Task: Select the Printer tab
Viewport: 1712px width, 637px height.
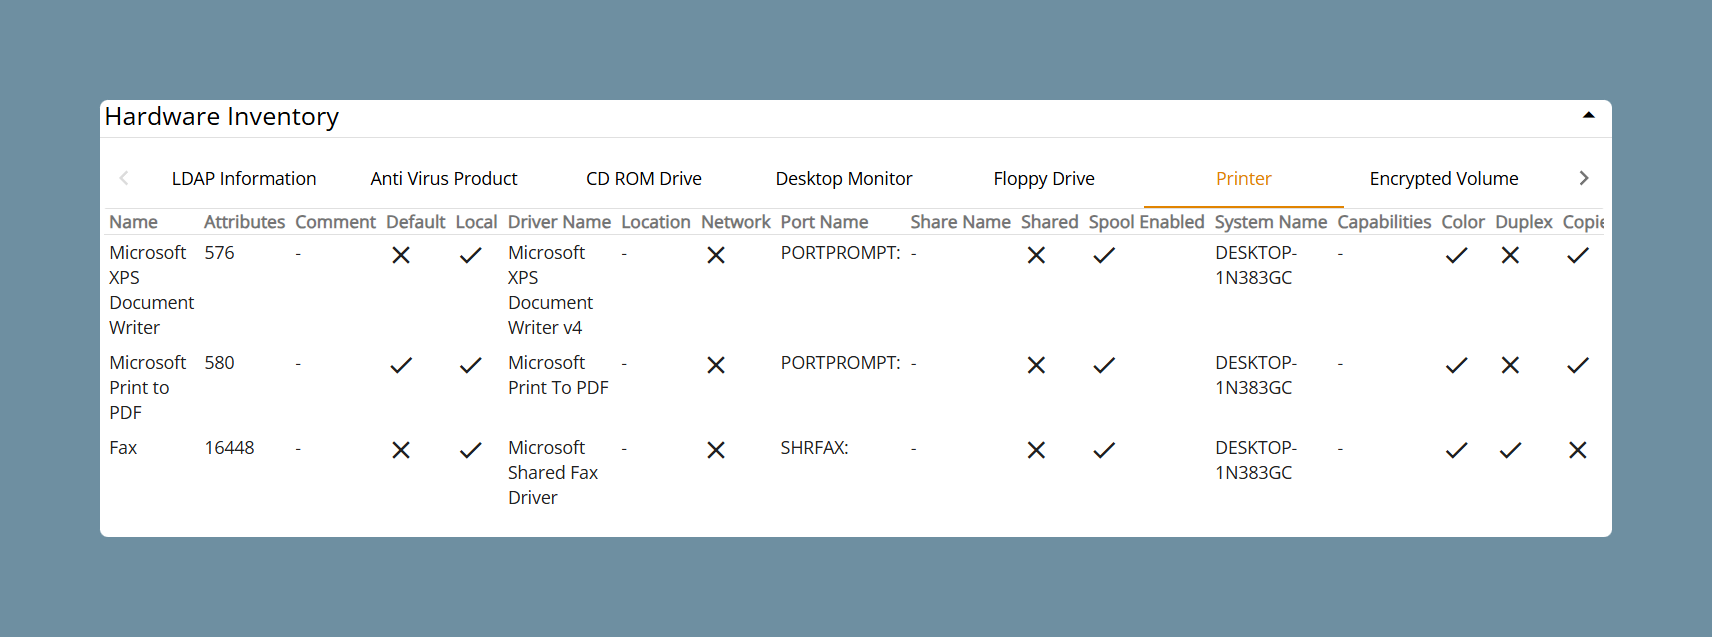Action: 1244,179
